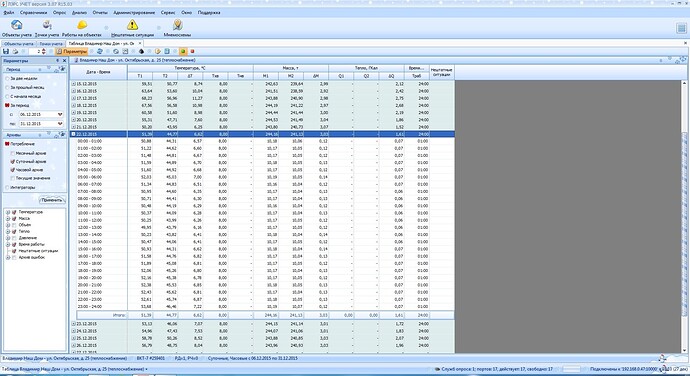Open the end date 31.12.2015 dropdown
The image size is (690, 376).
coord(60,124)
